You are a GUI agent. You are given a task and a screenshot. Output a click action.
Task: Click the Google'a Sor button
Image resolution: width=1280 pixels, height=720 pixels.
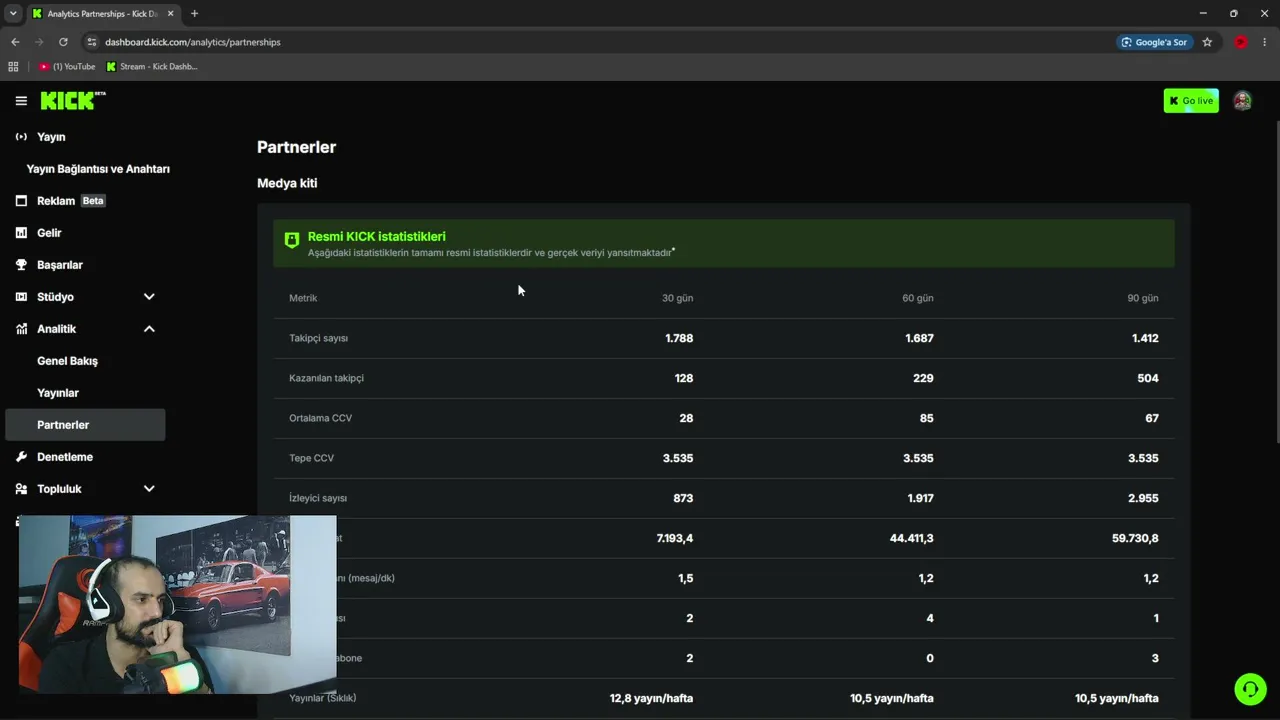tap(1154, 42)
